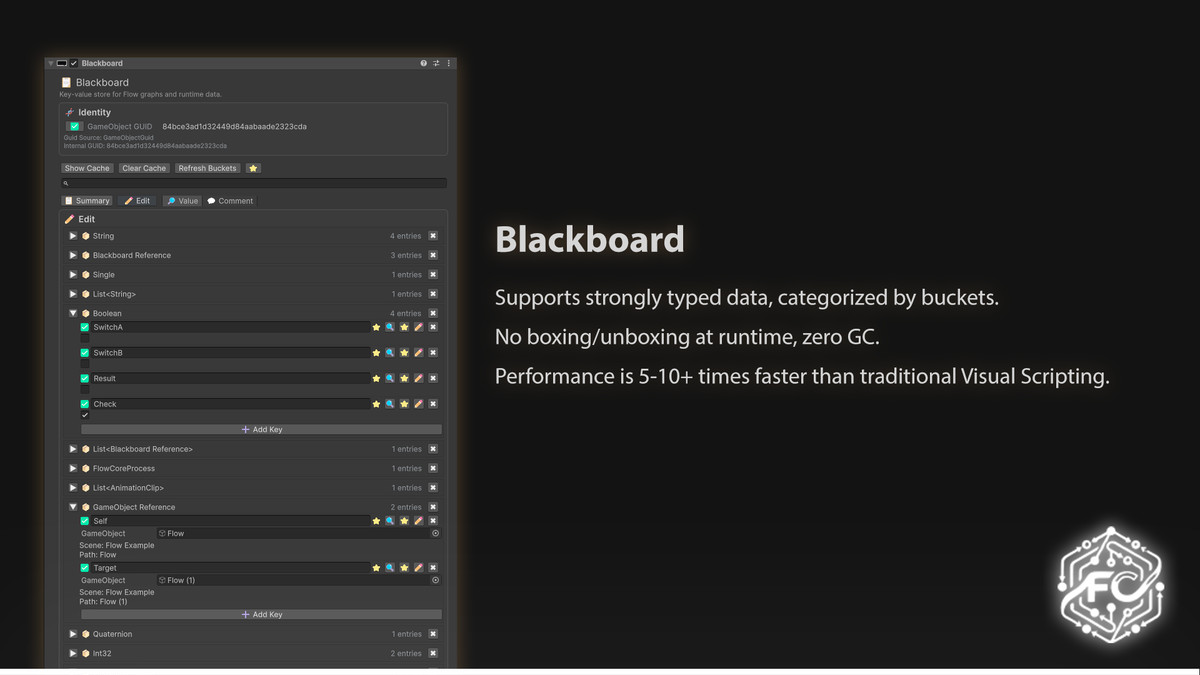Toggle the GameObject GUID checkbox

[74, 127]
